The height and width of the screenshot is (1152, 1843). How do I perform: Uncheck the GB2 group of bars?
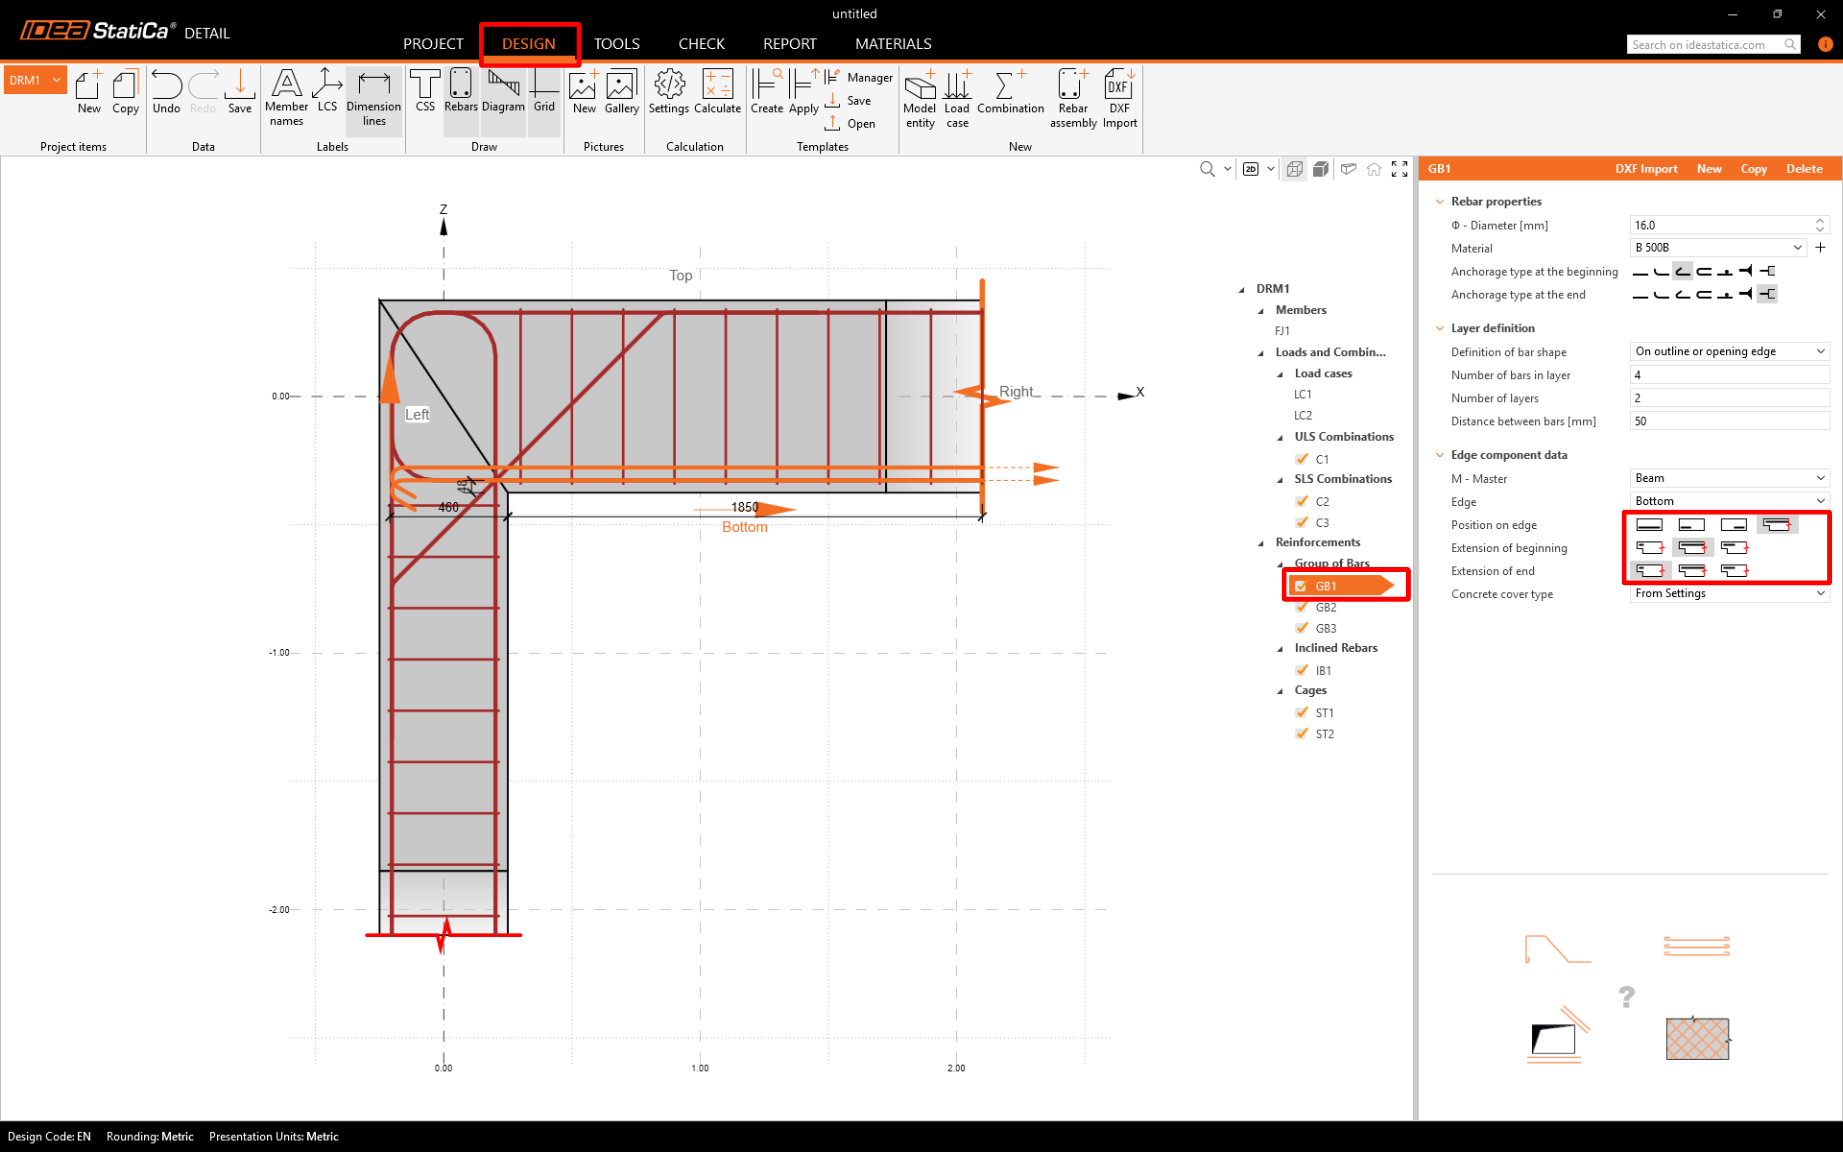1302,607
